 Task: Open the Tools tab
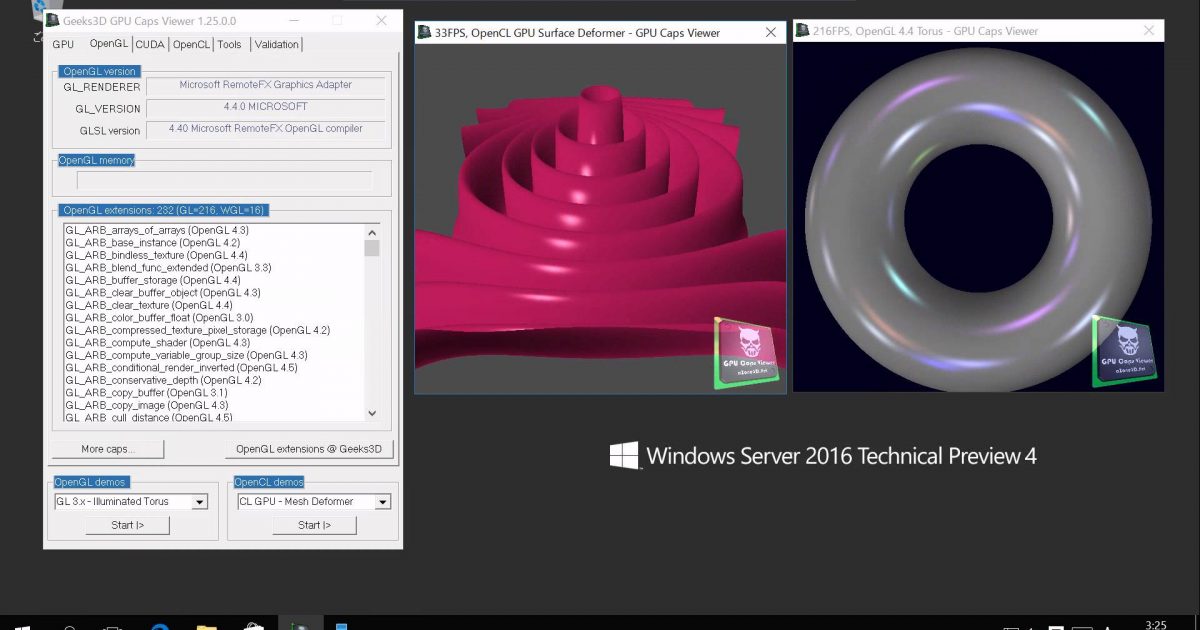[229, 44]
